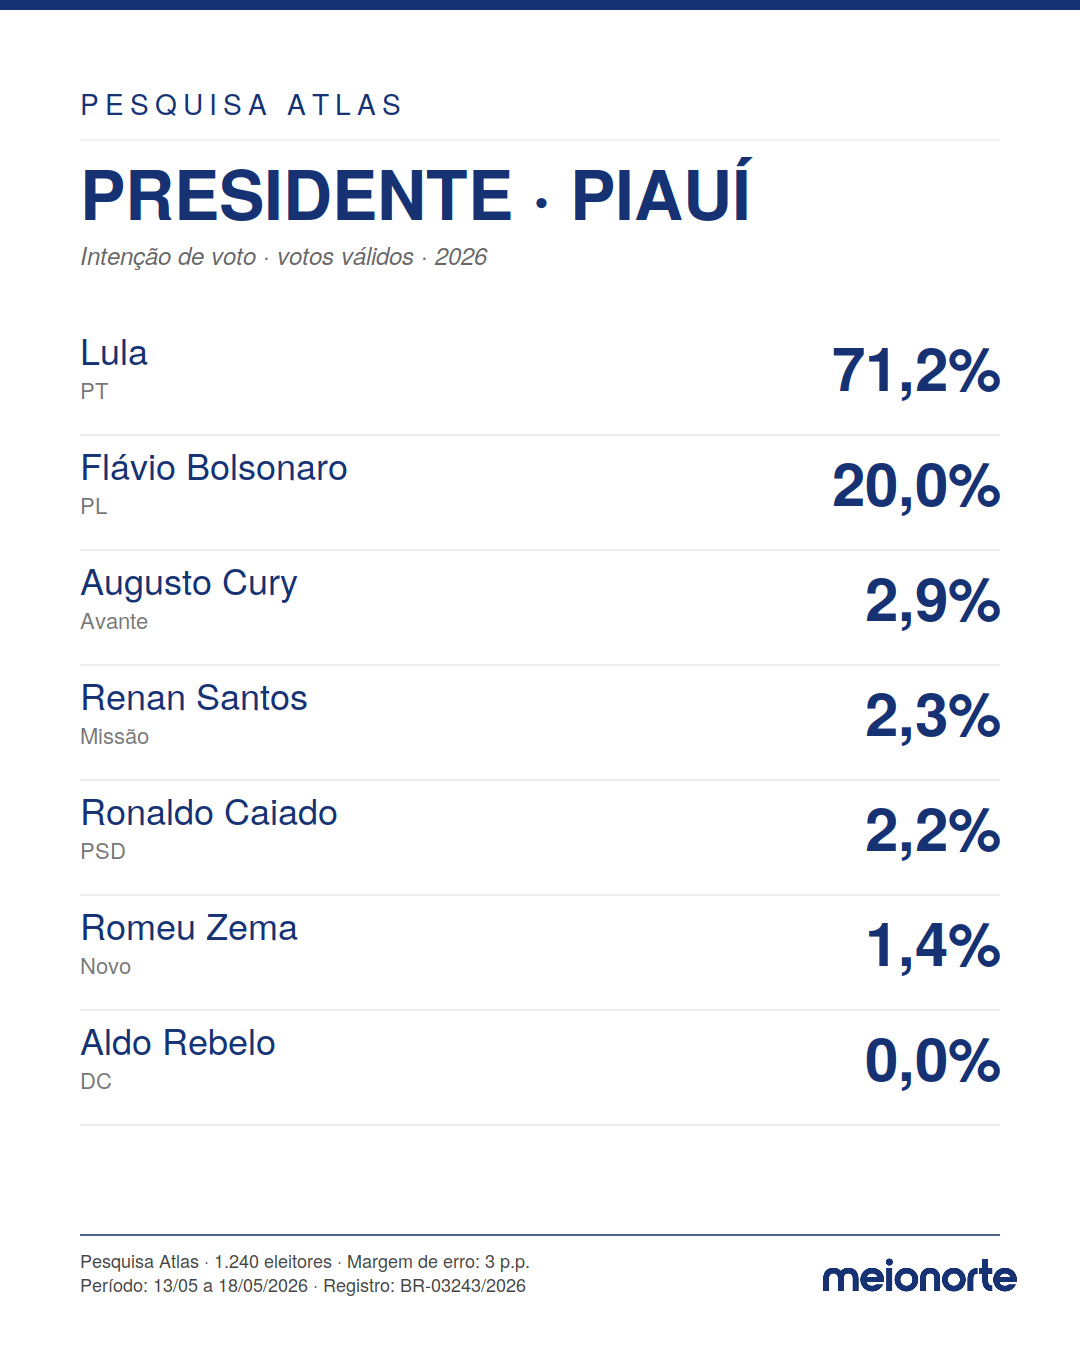Select Aldo Rebelo candidate name
The image size is (1080, 1350).
(x=178, y=1043)
